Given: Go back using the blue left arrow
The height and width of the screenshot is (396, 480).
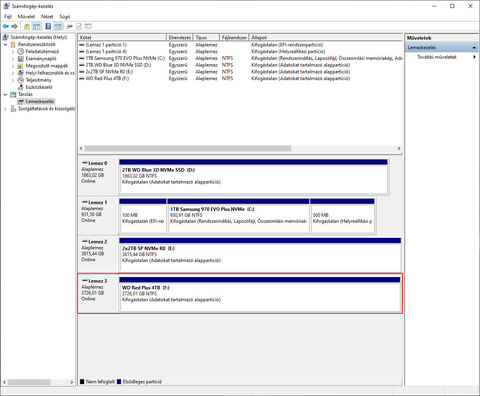Looking at the screenshot, I should click(6, 26).
